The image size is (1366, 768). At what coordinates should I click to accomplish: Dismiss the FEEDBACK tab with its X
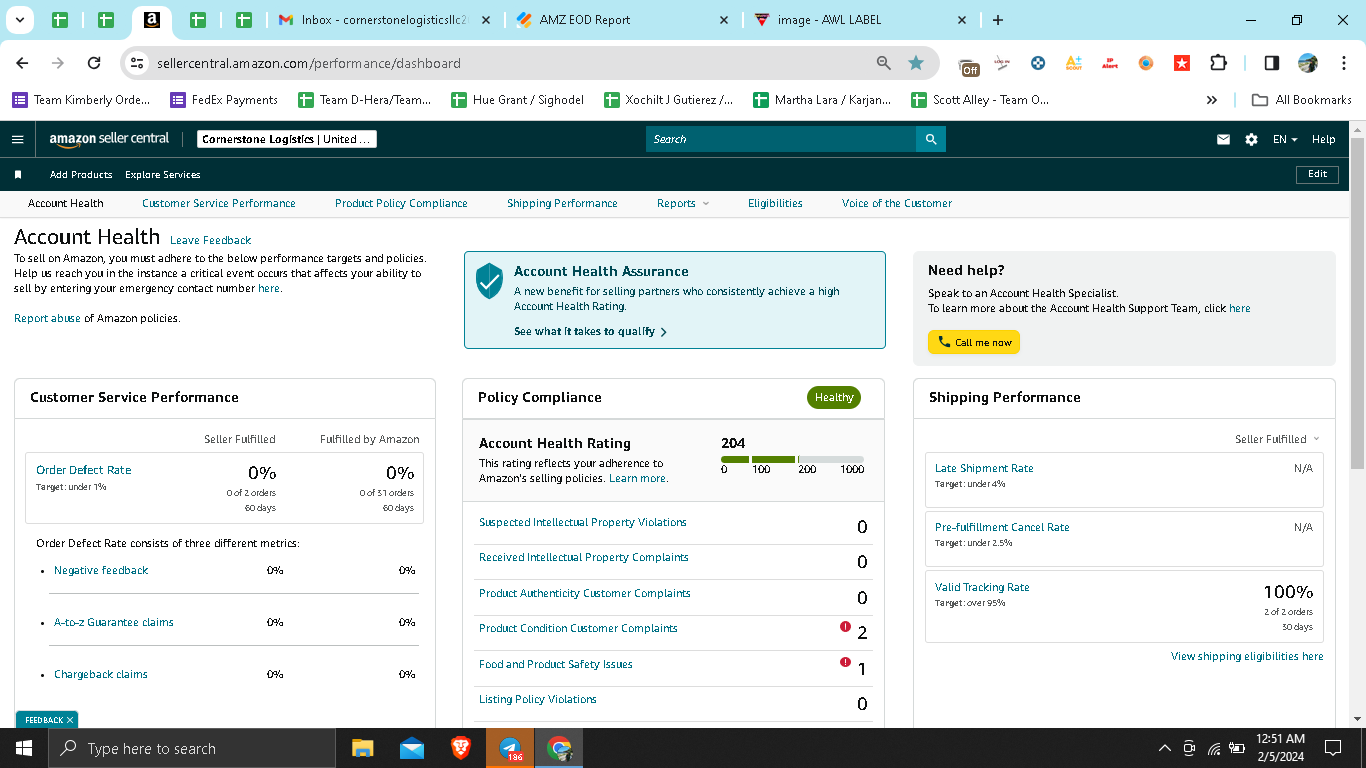70,720
